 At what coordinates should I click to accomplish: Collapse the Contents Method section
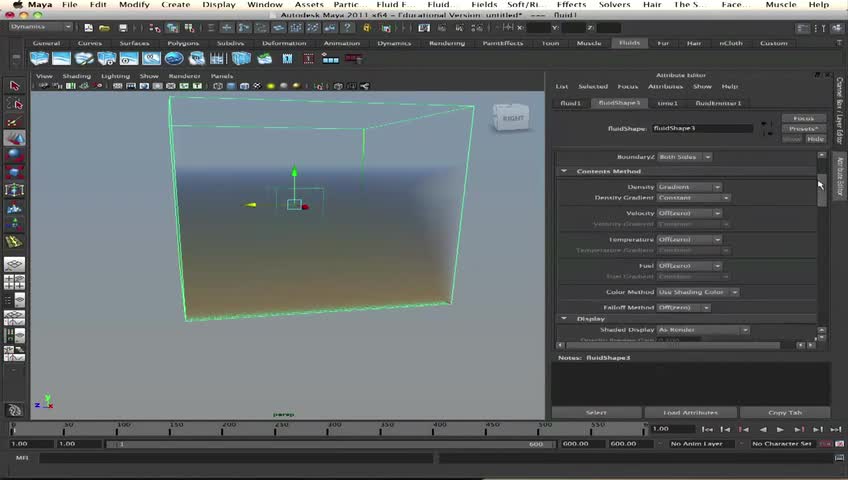tap(564, 171)
